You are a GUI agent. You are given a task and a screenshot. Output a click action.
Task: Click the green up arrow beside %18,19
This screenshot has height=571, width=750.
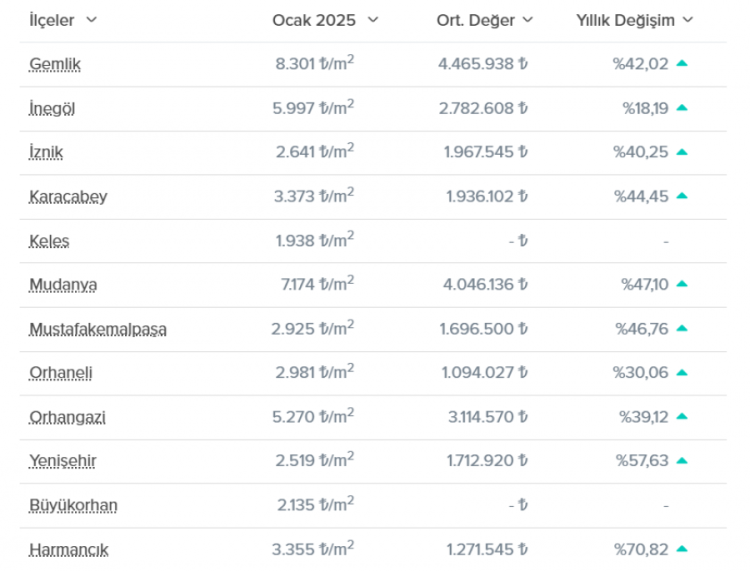[x=682, y=108]
